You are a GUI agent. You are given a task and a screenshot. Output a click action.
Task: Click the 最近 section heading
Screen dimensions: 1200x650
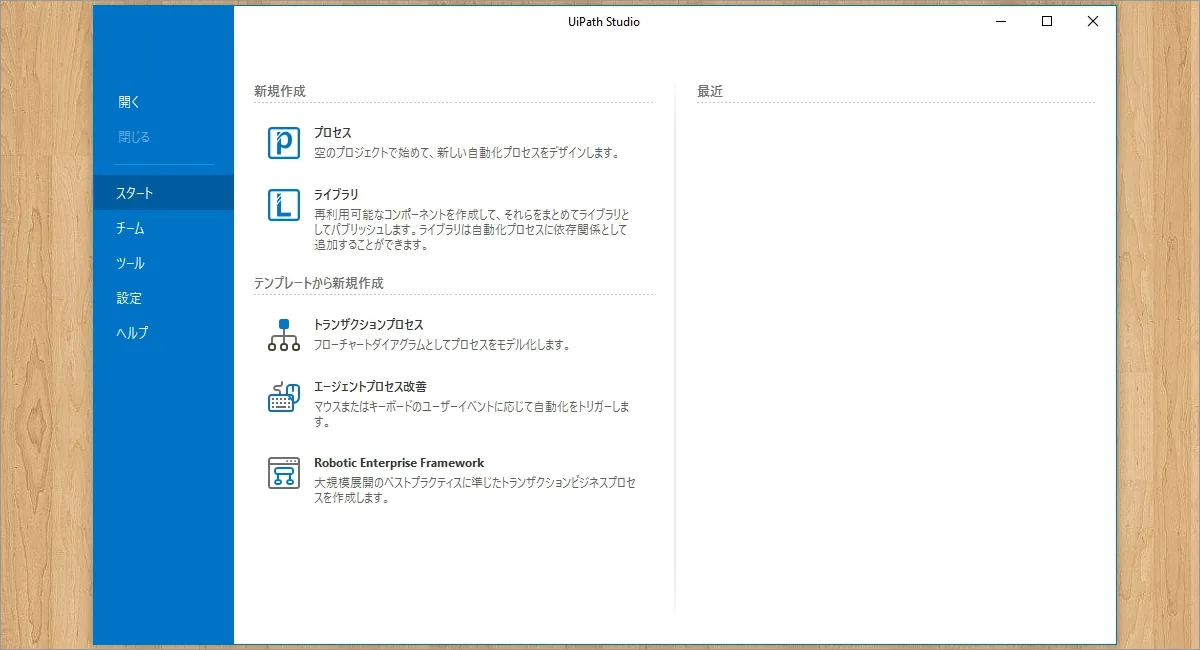pos(710,91)
